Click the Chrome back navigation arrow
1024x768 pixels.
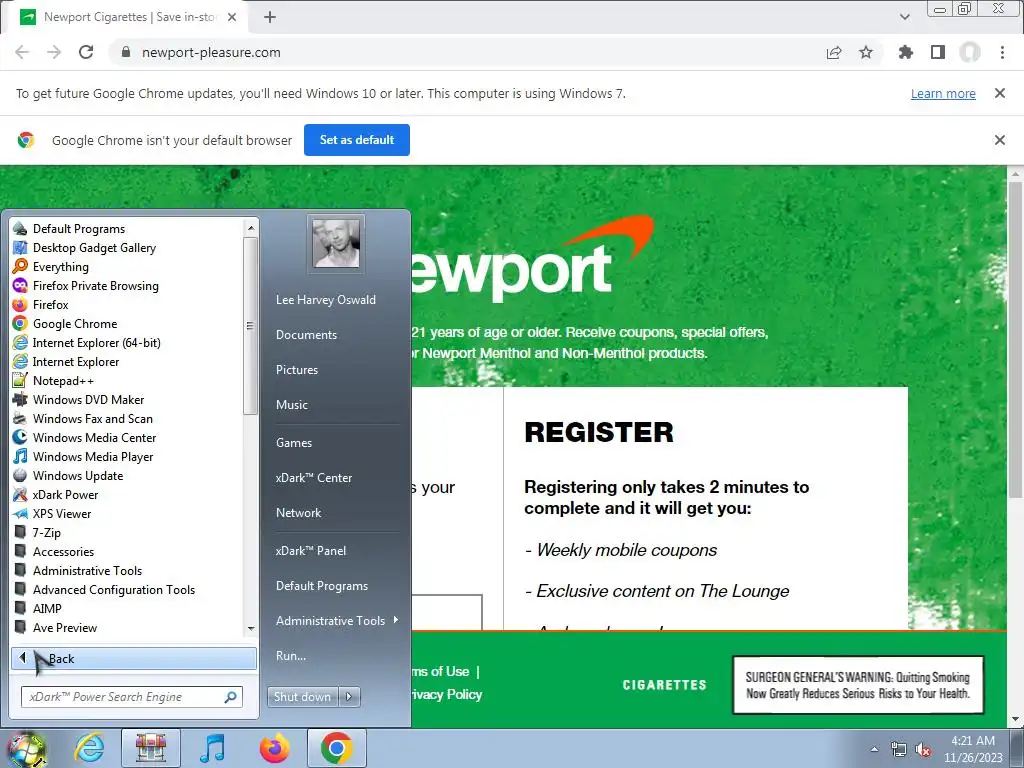coord(22,52)
